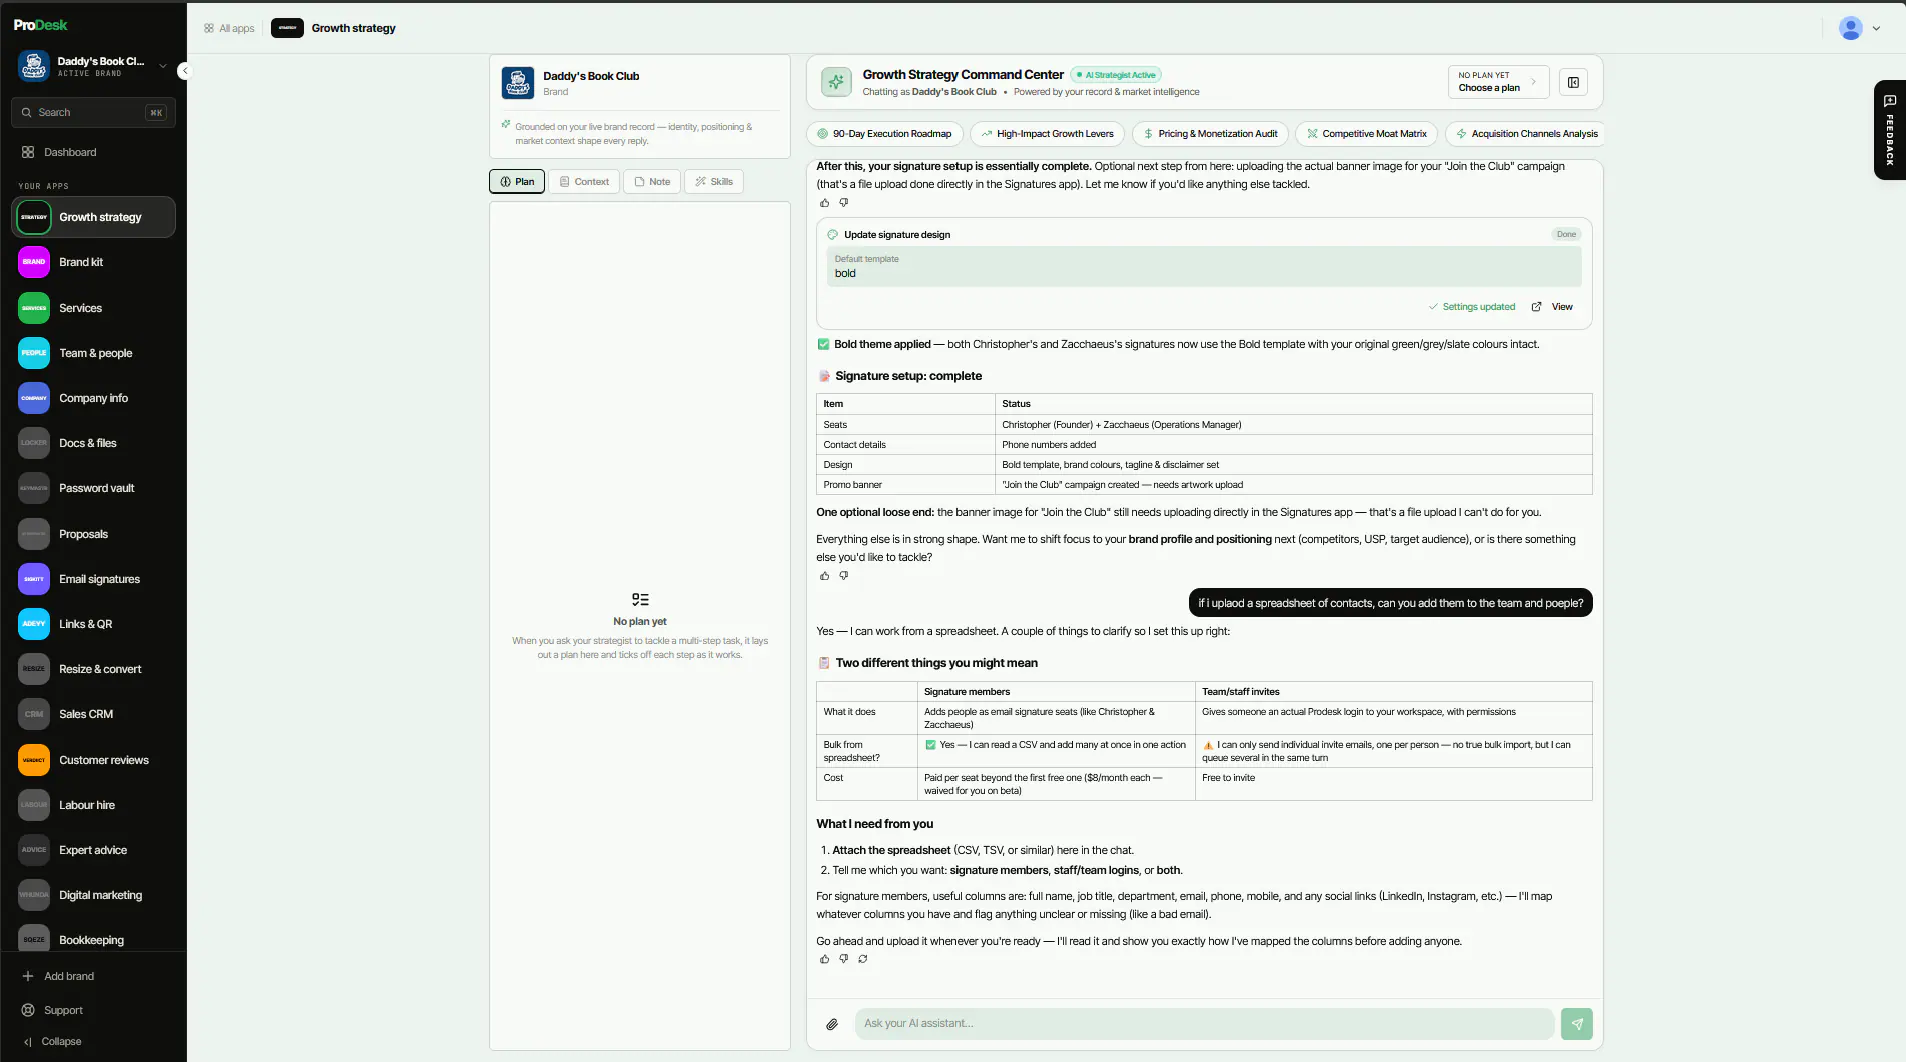This screenshot has height=1062, width=1906.
Task: Open the Bookkeeping app icon
Action: click(x=34, y=938)
